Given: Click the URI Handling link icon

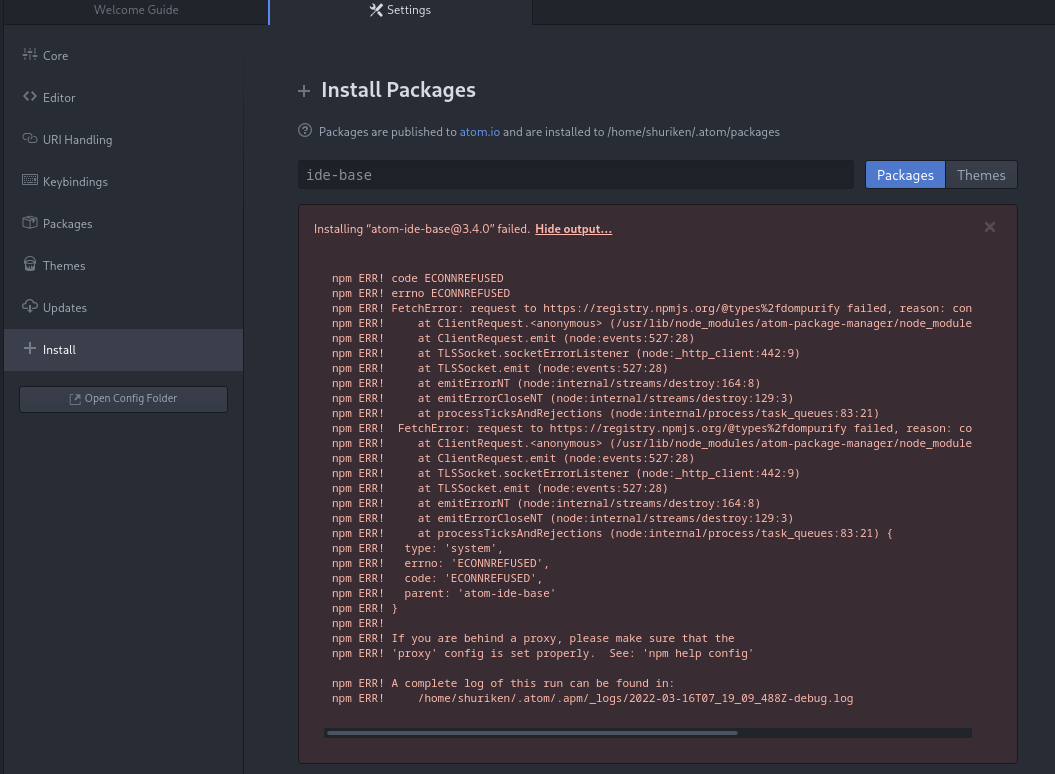Looking at the screenshot, I should [30, 138].
